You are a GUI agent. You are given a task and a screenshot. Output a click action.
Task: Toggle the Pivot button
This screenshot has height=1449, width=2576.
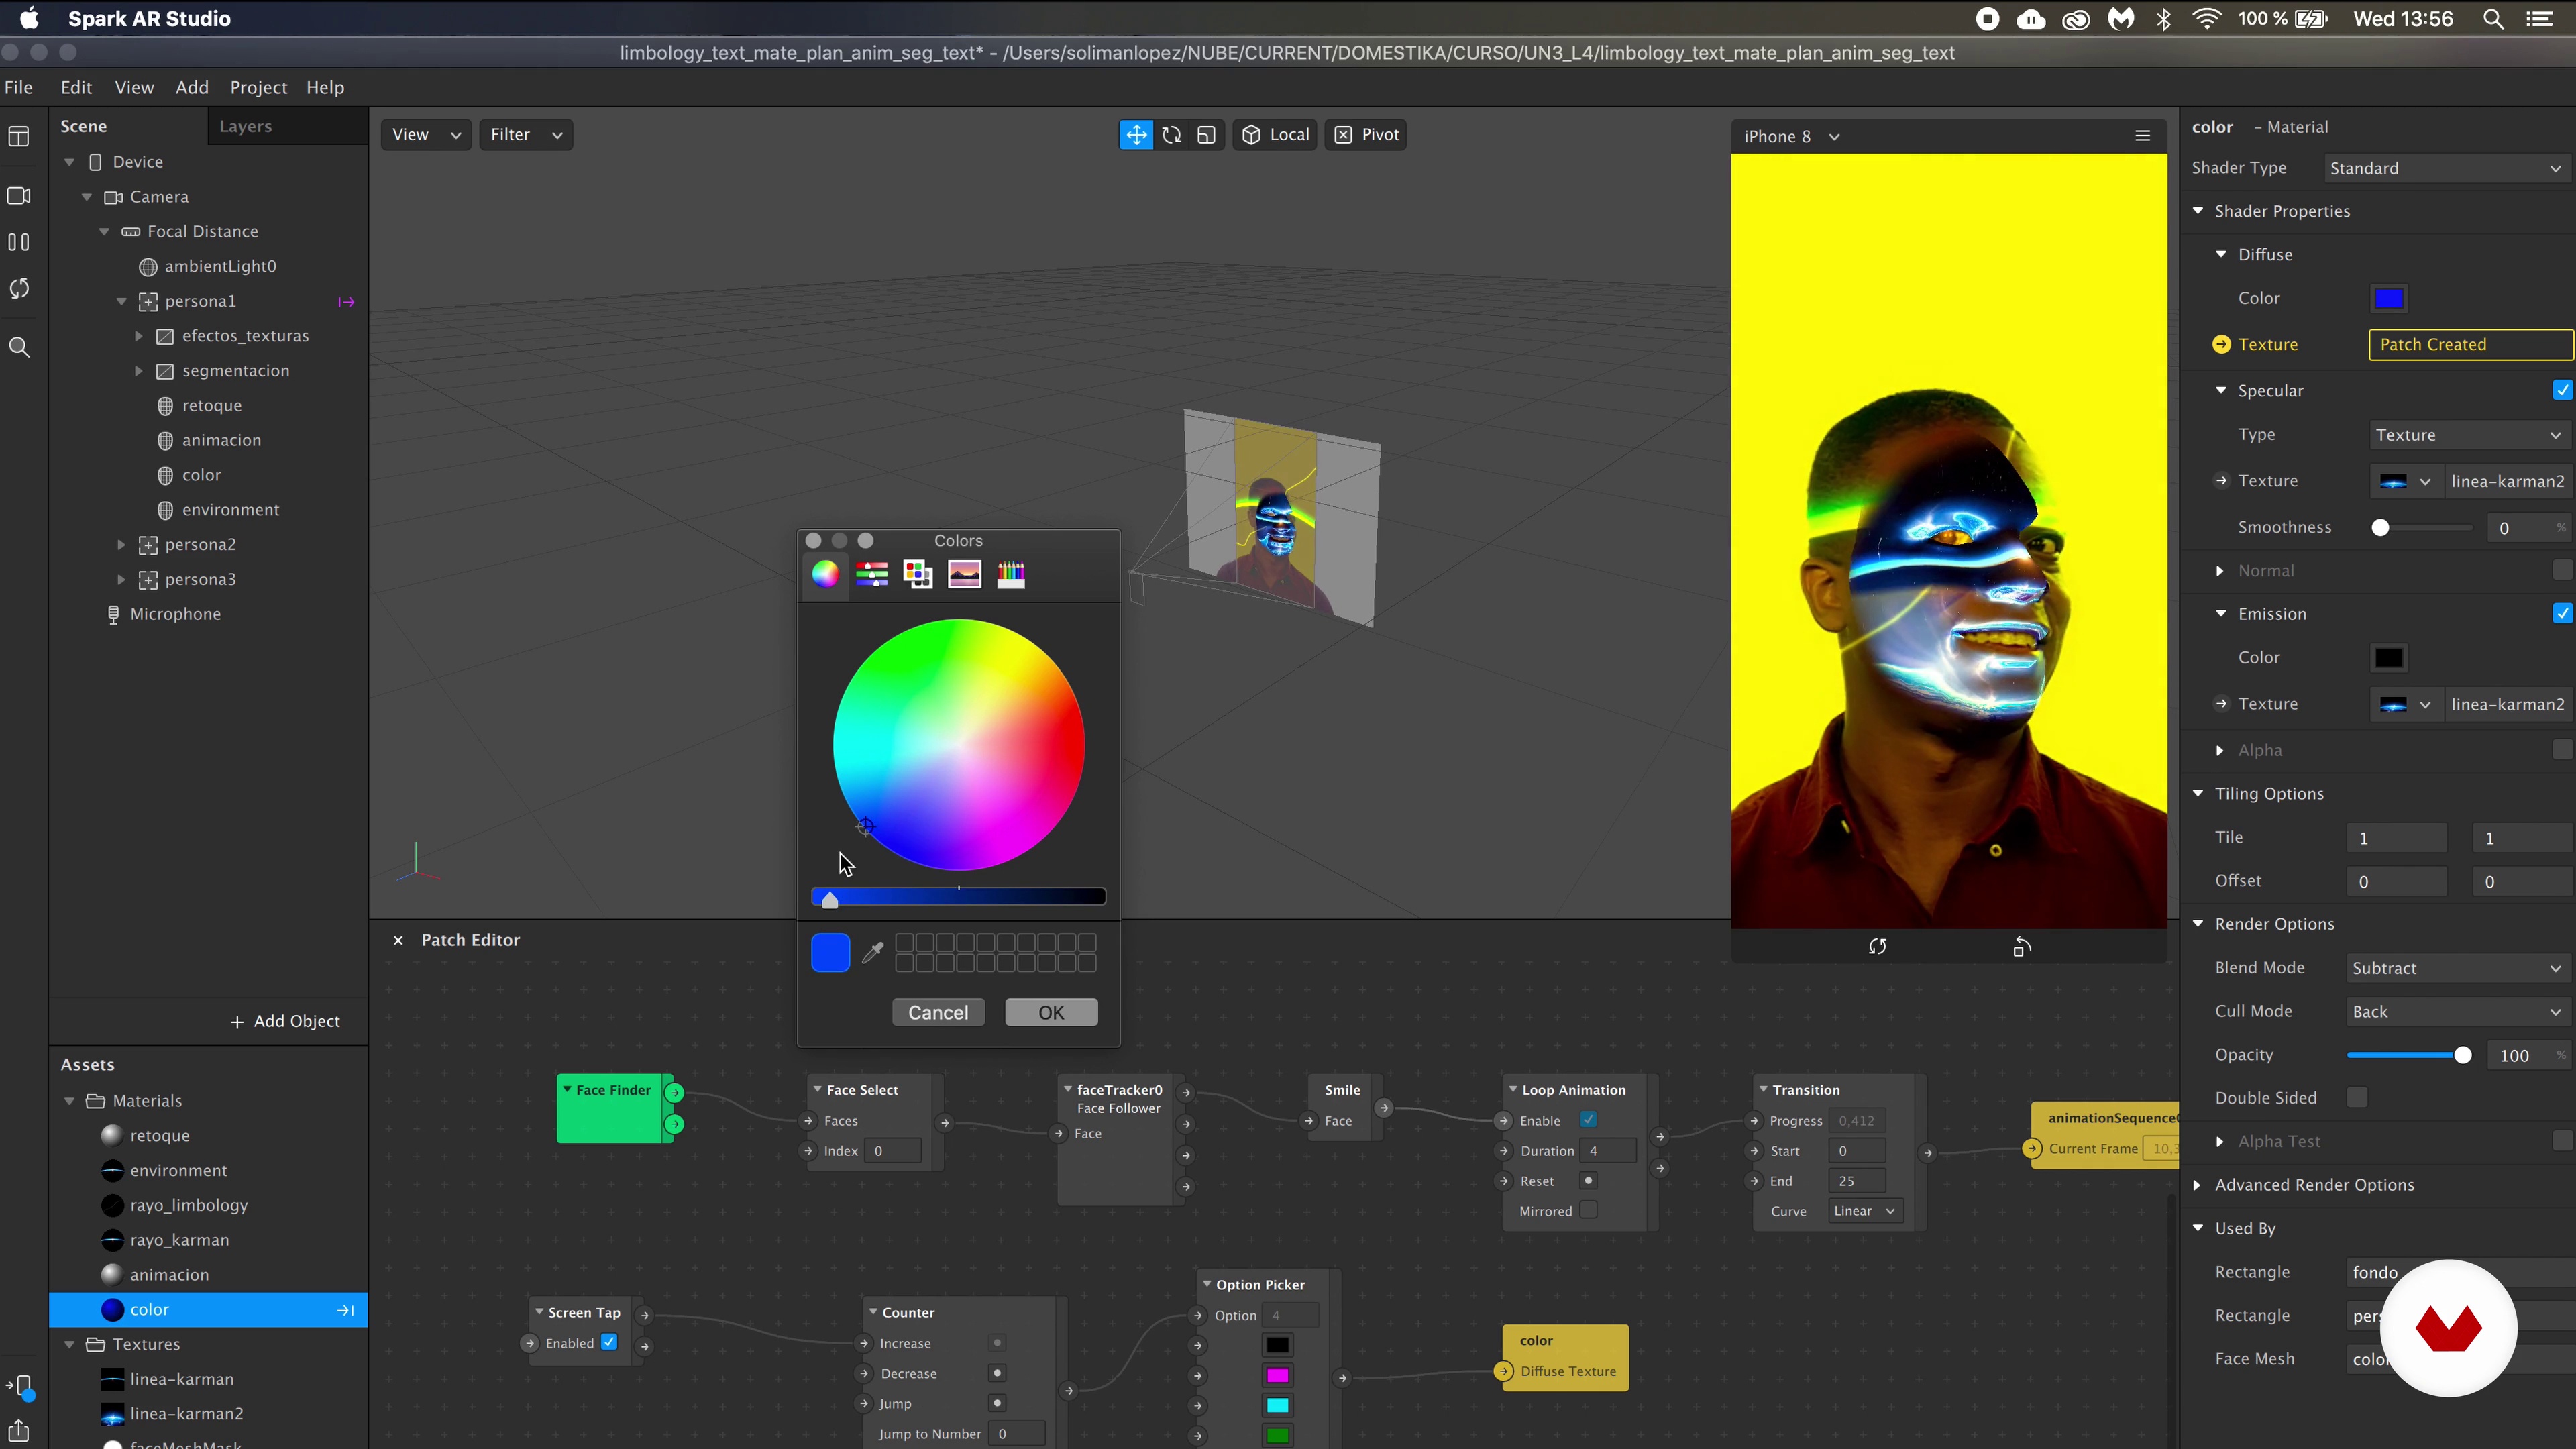[1366, 135]
